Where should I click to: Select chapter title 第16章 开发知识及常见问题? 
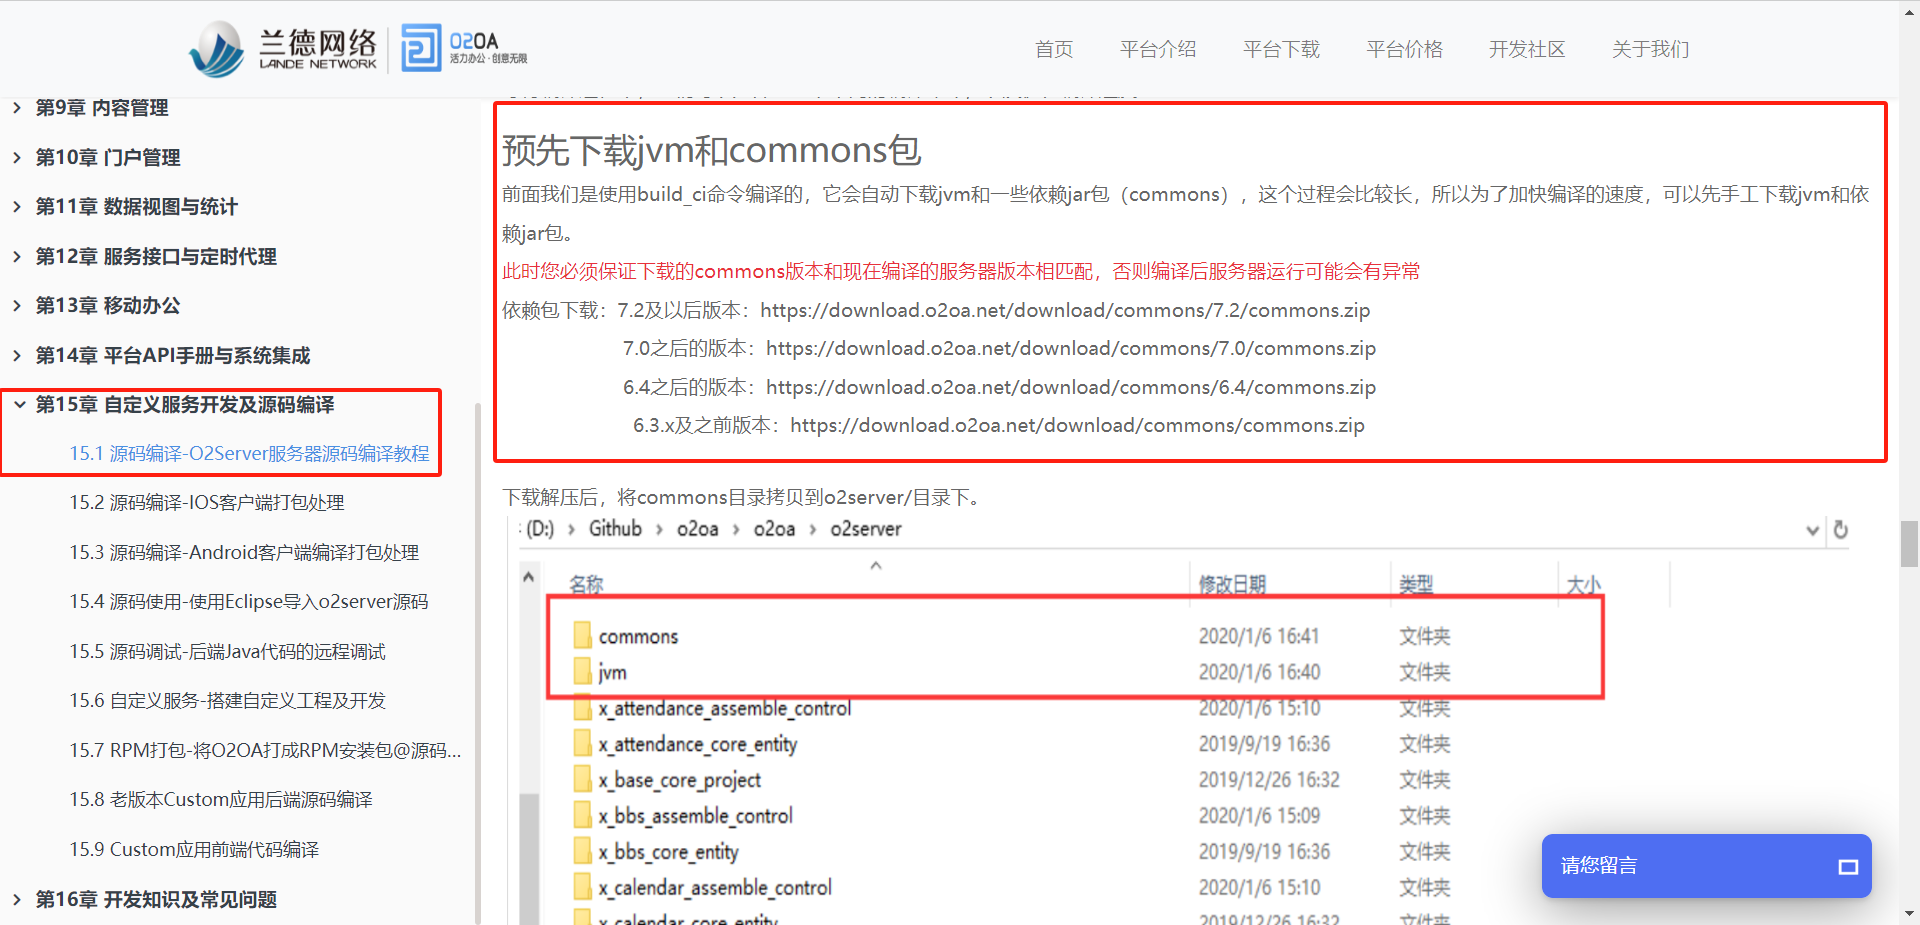point(156,899)
